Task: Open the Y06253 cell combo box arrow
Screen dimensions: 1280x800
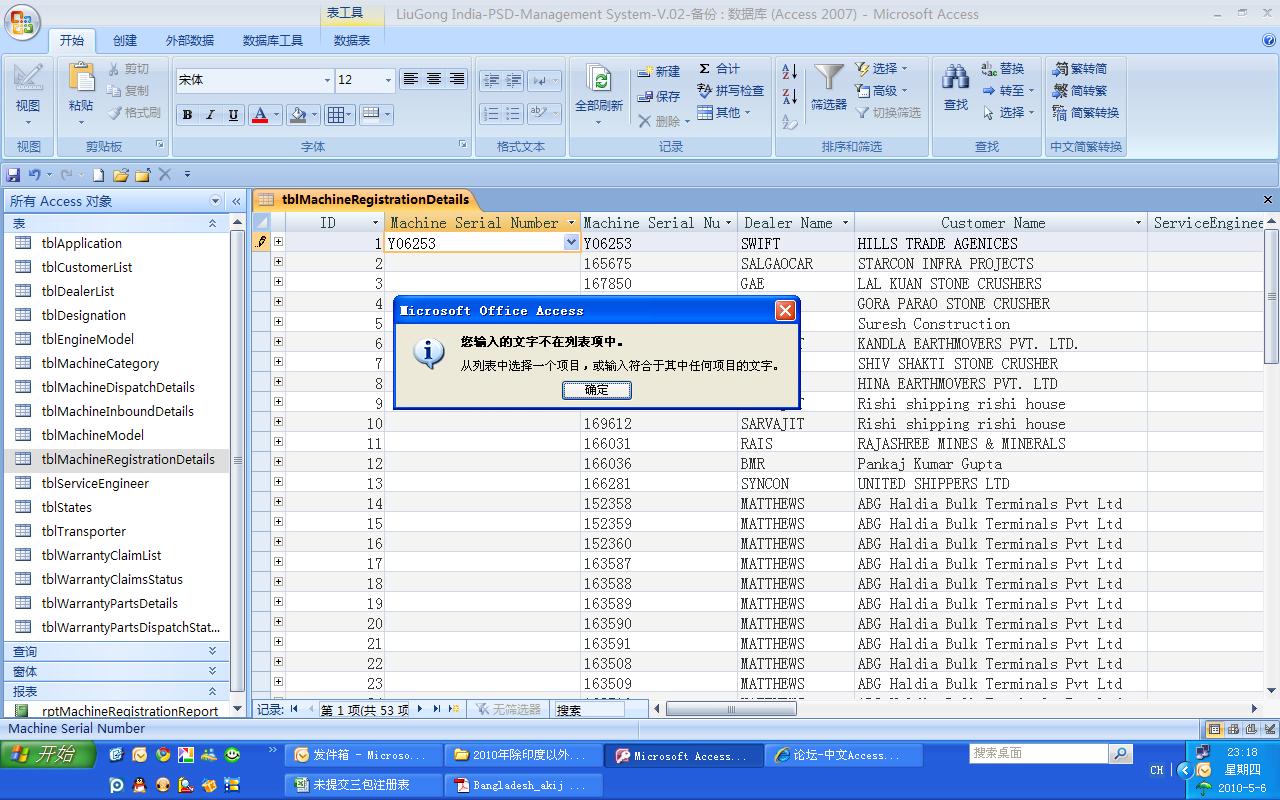Action: coord(571,243)
